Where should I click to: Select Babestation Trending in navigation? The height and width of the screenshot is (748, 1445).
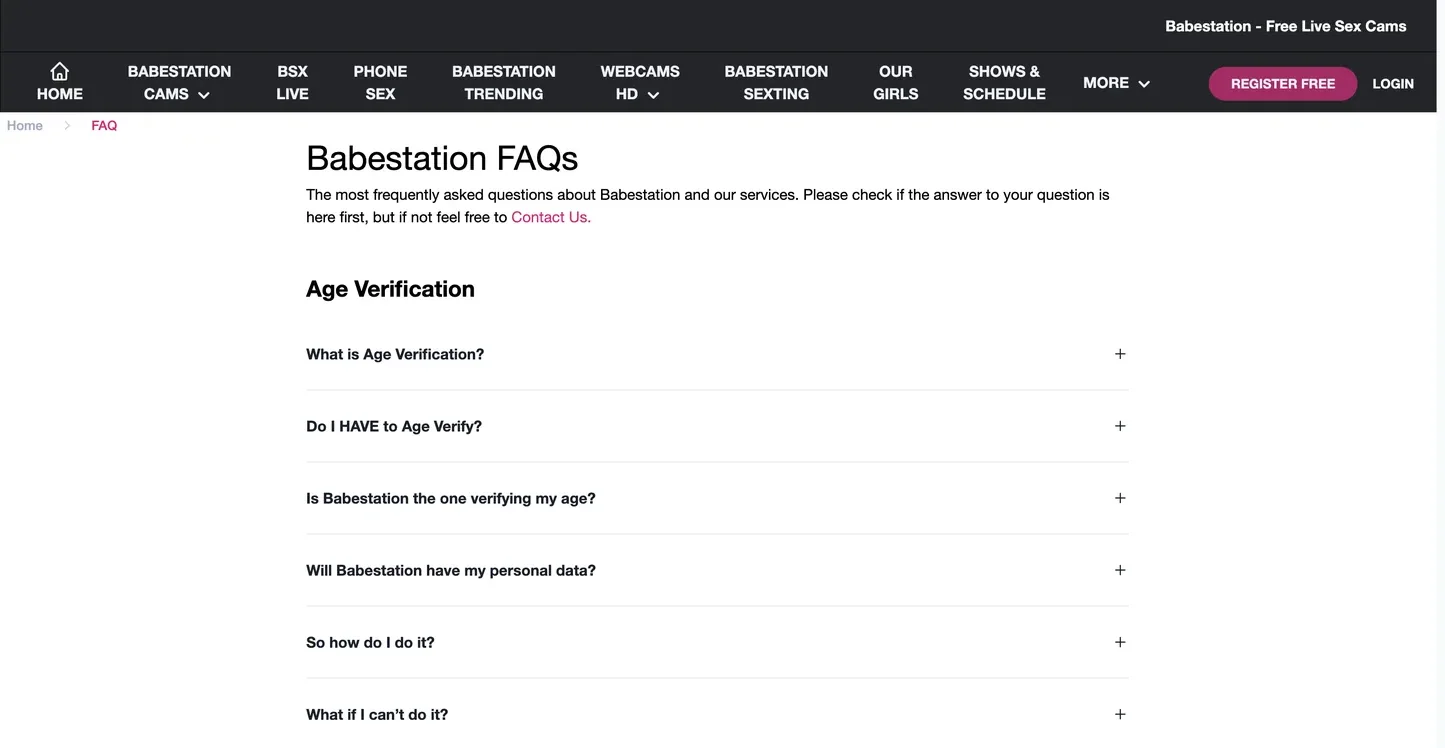pos(504,83)
